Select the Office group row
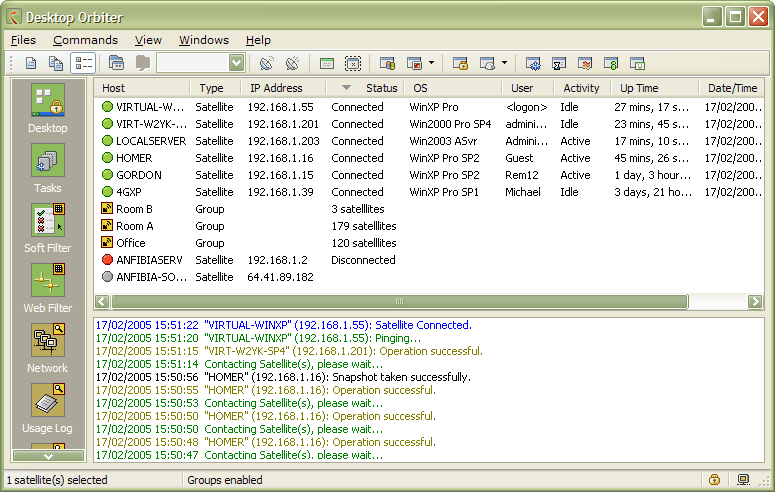 [429, 243]
